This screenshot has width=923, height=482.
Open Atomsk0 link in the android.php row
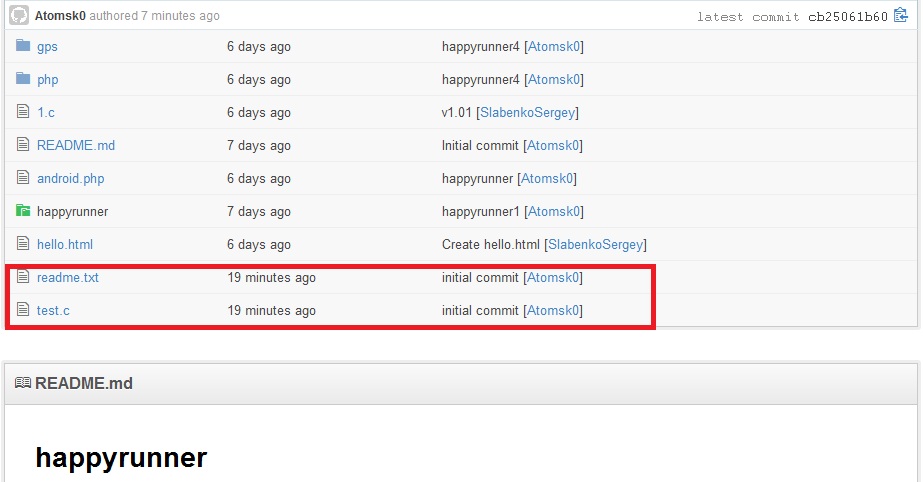(547, 178)
